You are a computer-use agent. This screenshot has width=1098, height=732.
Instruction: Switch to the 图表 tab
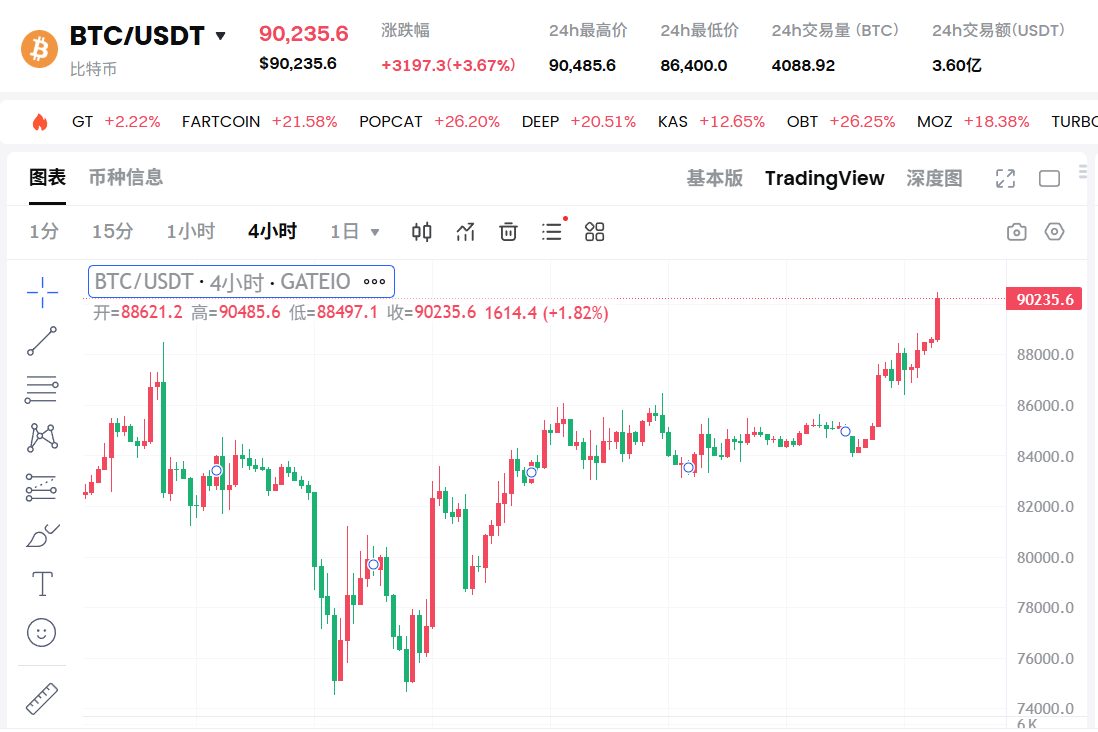(47, 177)
